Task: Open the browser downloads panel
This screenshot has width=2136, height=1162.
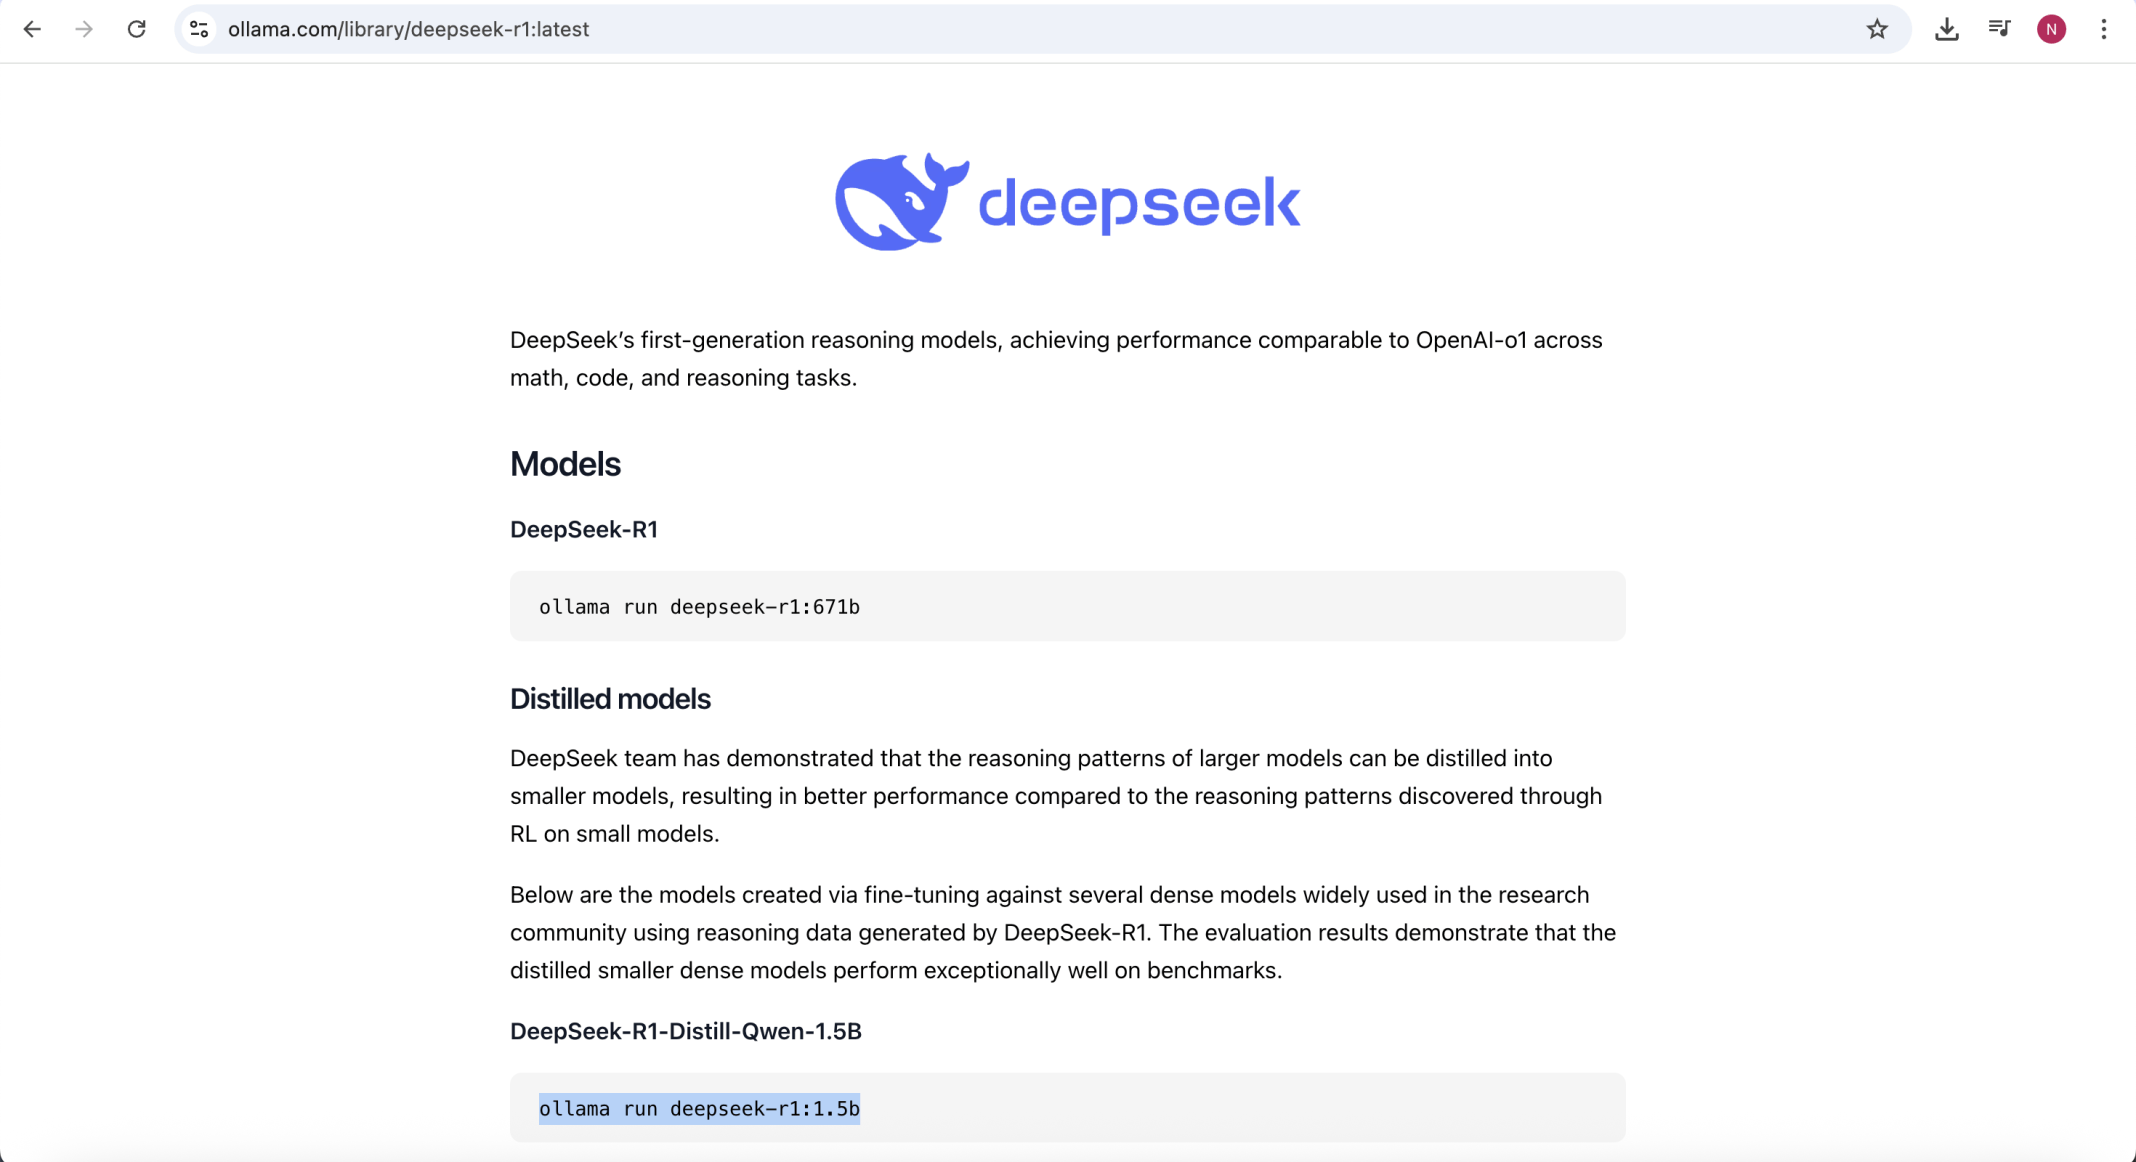Action: (x=1946, y=29)
